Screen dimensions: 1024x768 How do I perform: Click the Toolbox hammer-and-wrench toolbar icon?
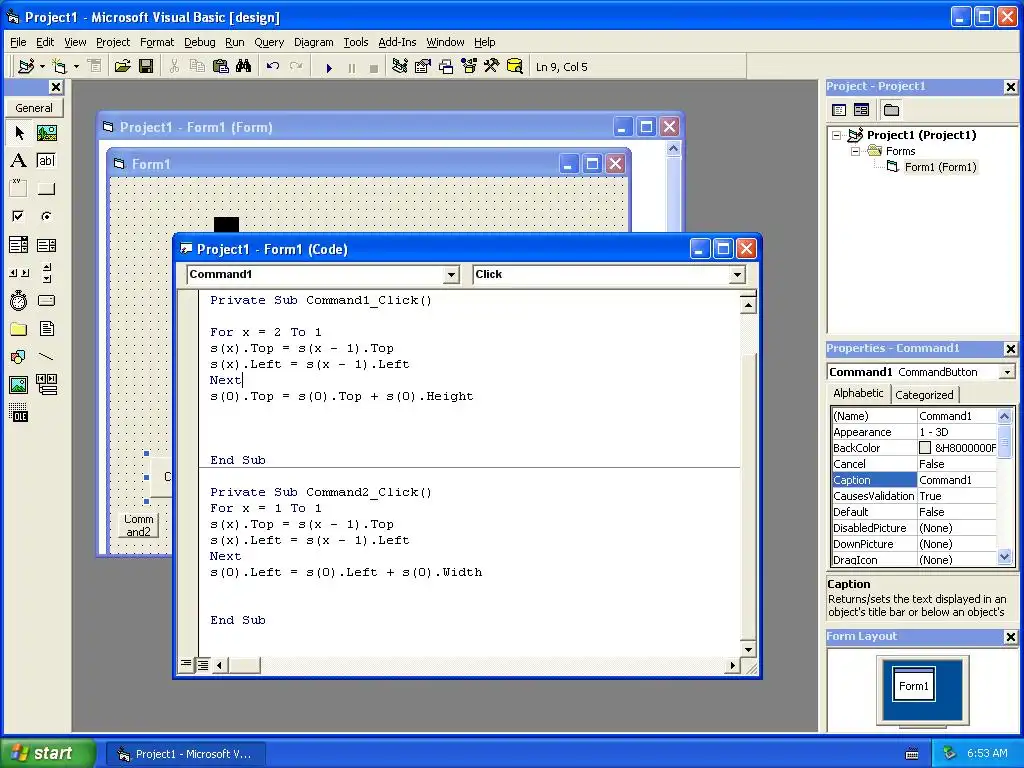(x=491, y=67)
